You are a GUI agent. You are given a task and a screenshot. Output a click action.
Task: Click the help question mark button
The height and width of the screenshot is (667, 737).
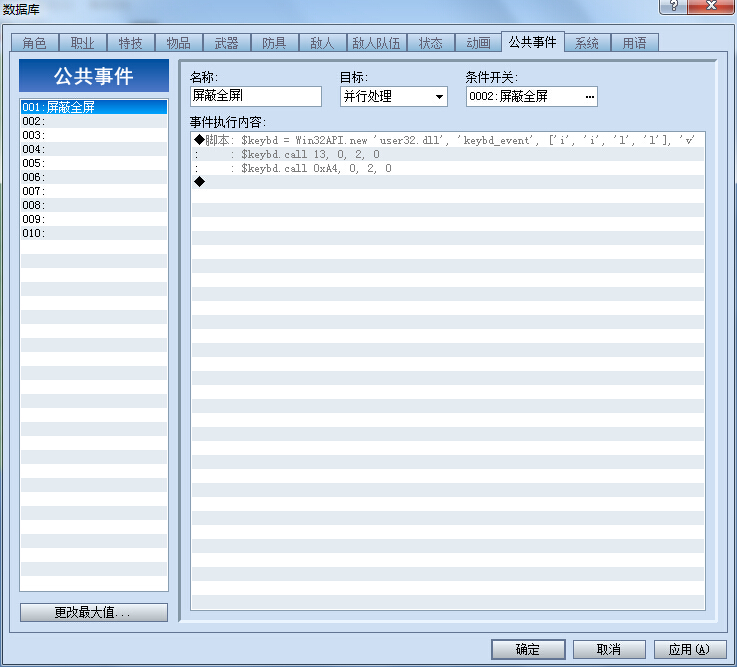click(674, 6)
